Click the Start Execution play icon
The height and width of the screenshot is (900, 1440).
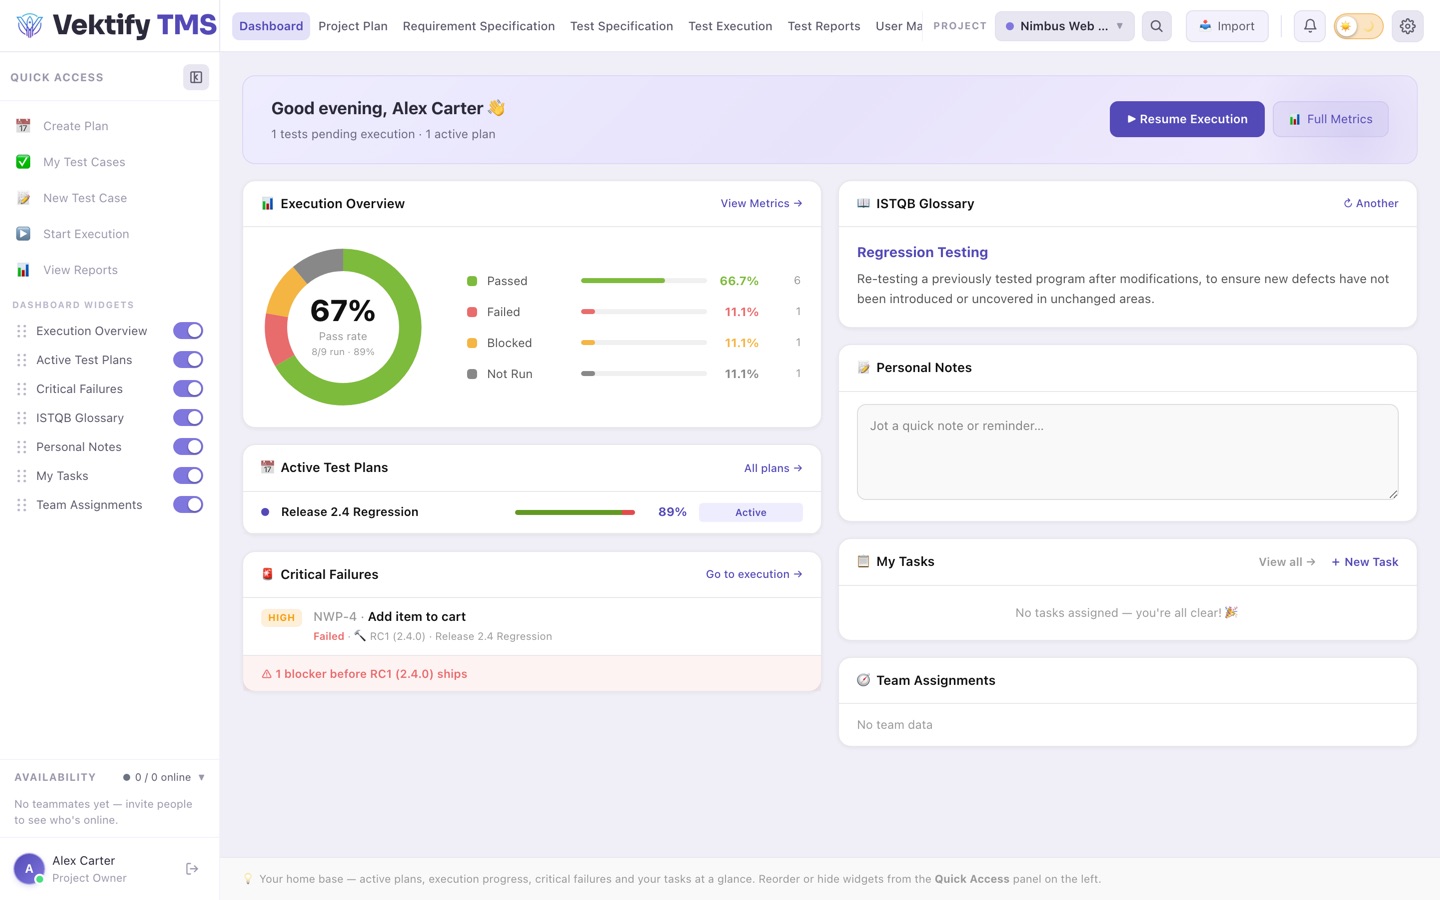click(x=23, y=234)
